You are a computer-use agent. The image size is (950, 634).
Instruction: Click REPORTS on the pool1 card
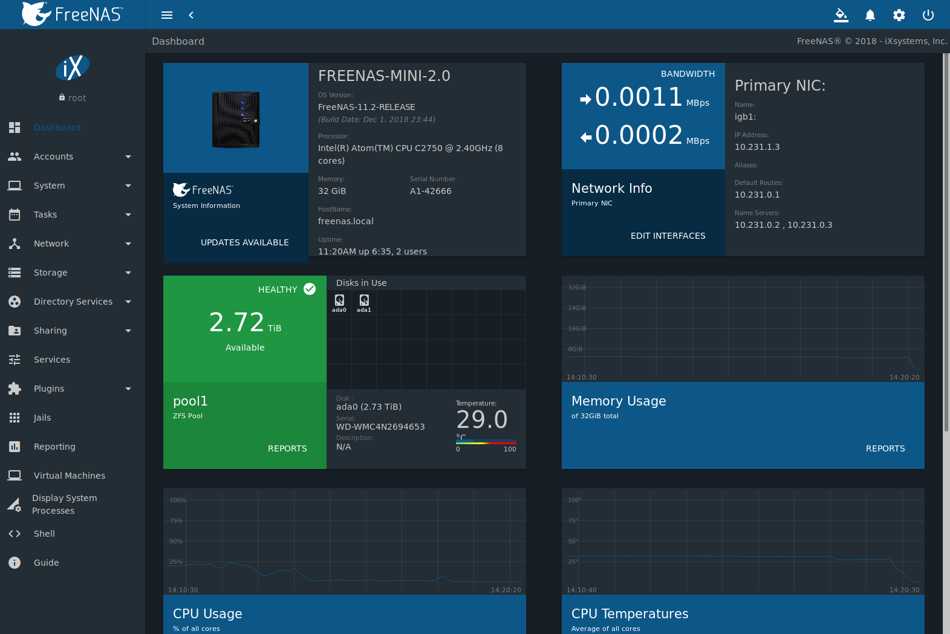coord(287,449)
